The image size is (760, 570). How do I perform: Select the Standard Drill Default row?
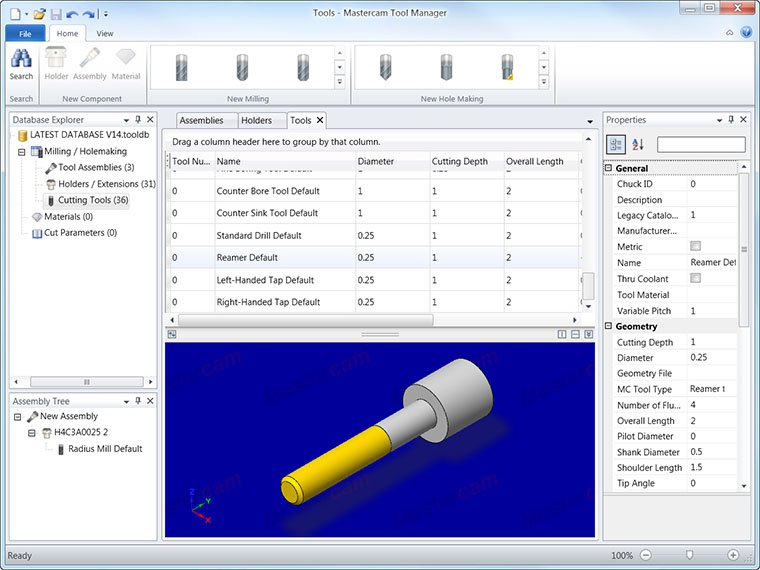373,236
